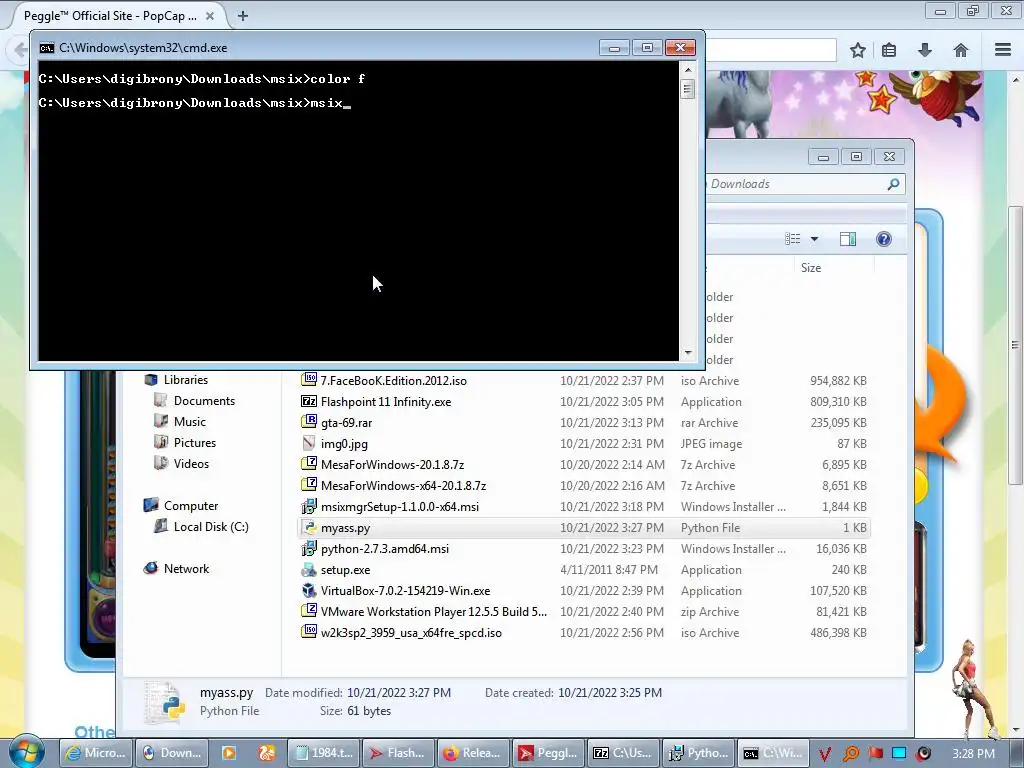This screenshot has width=1024, height=768.
Task: Select Network in the navigation pane
Action: click(186, 568)
